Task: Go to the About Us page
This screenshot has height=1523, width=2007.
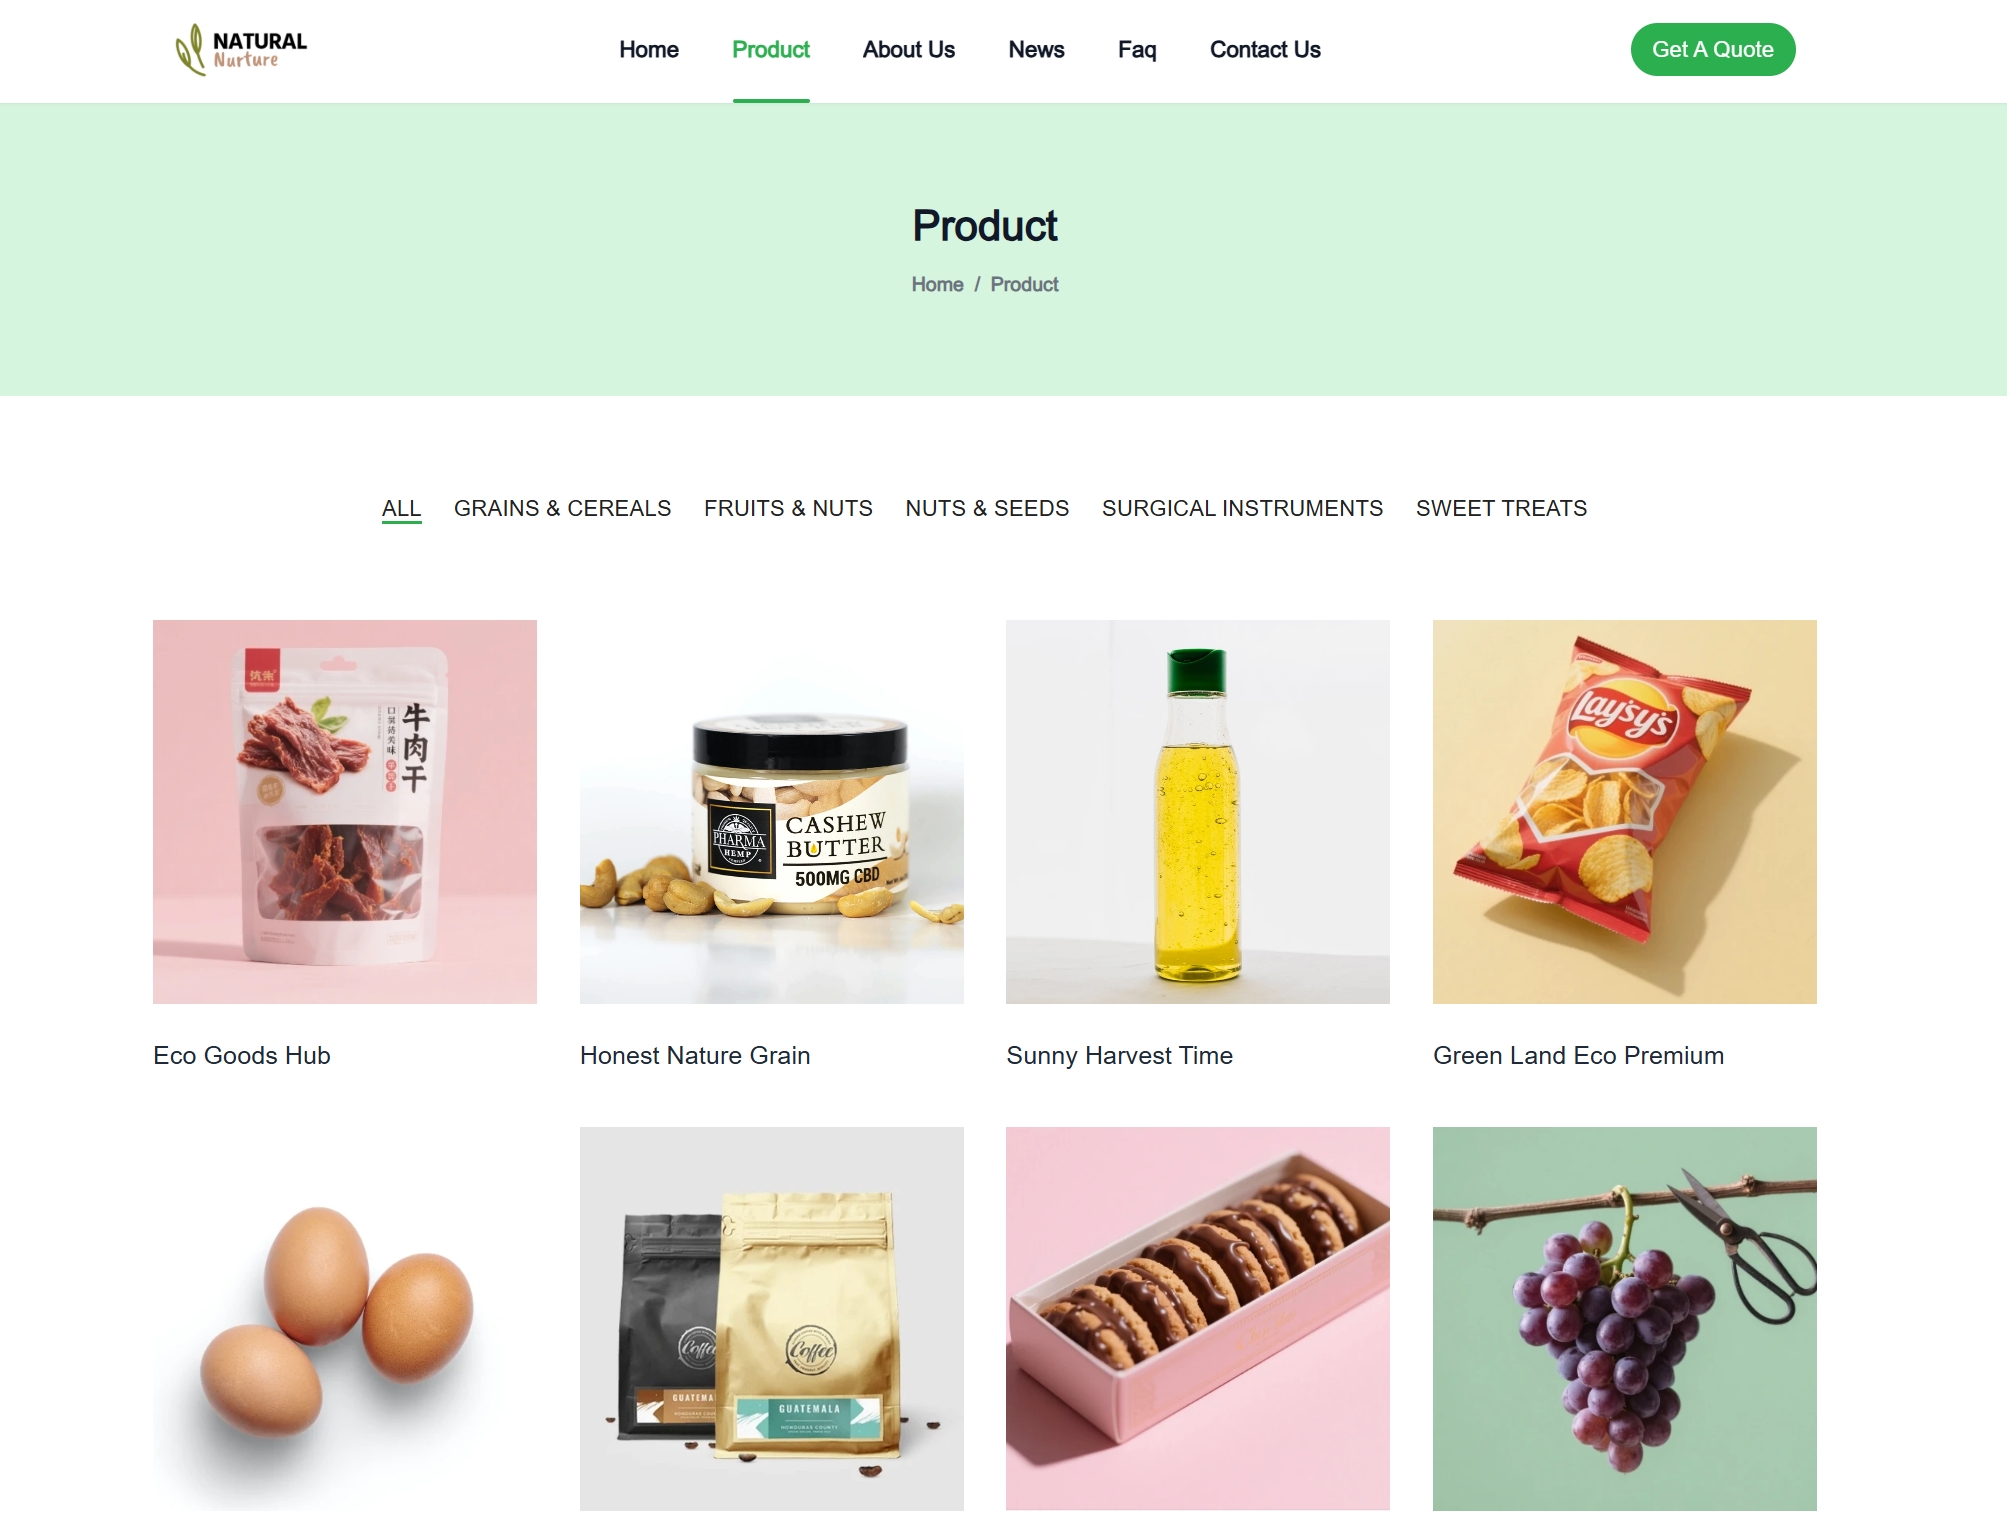Action: 908,50
